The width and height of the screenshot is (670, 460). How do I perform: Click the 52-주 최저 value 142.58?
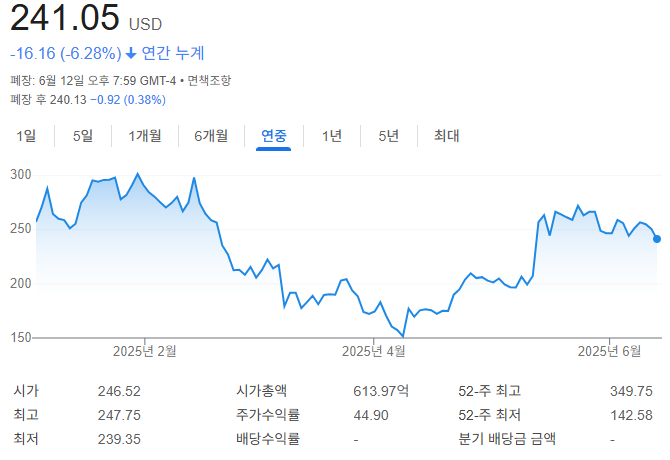pyautogui.click(x=631, y=415)
